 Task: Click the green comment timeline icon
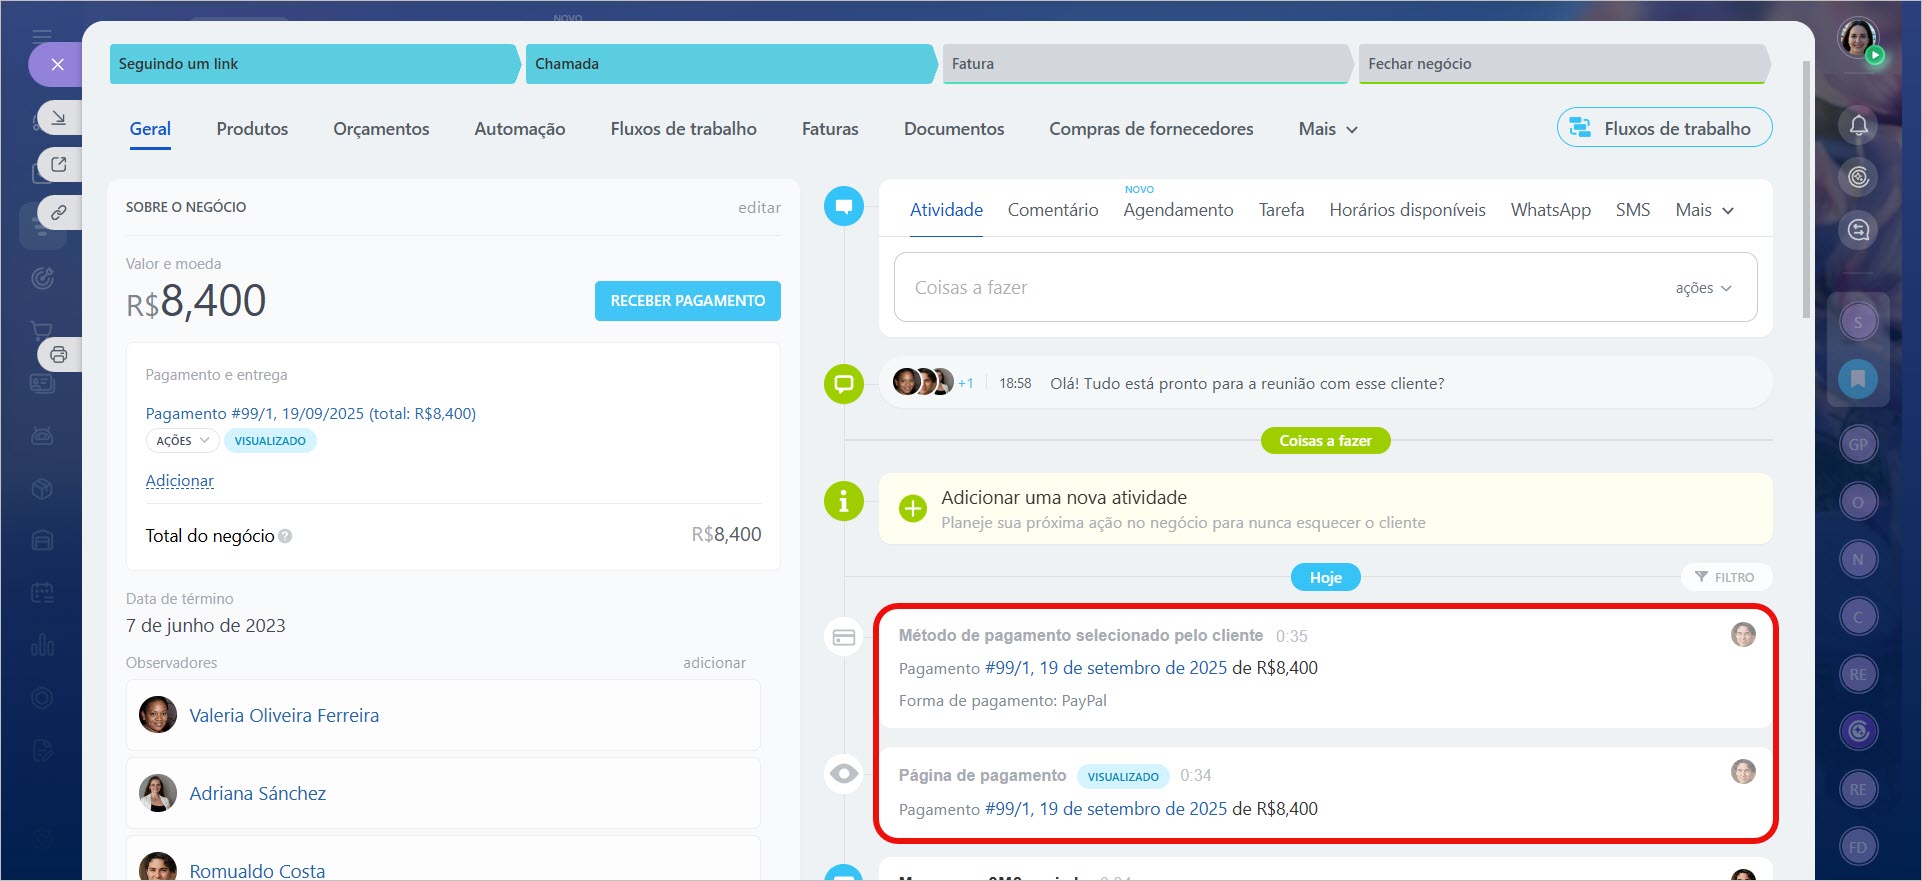coord(844,384)
